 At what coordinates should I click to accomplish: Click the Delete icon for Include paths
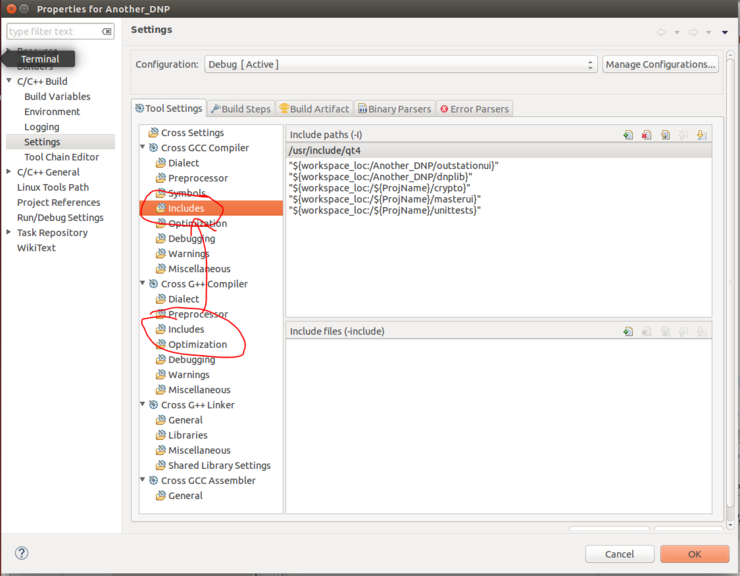(647, 135)
